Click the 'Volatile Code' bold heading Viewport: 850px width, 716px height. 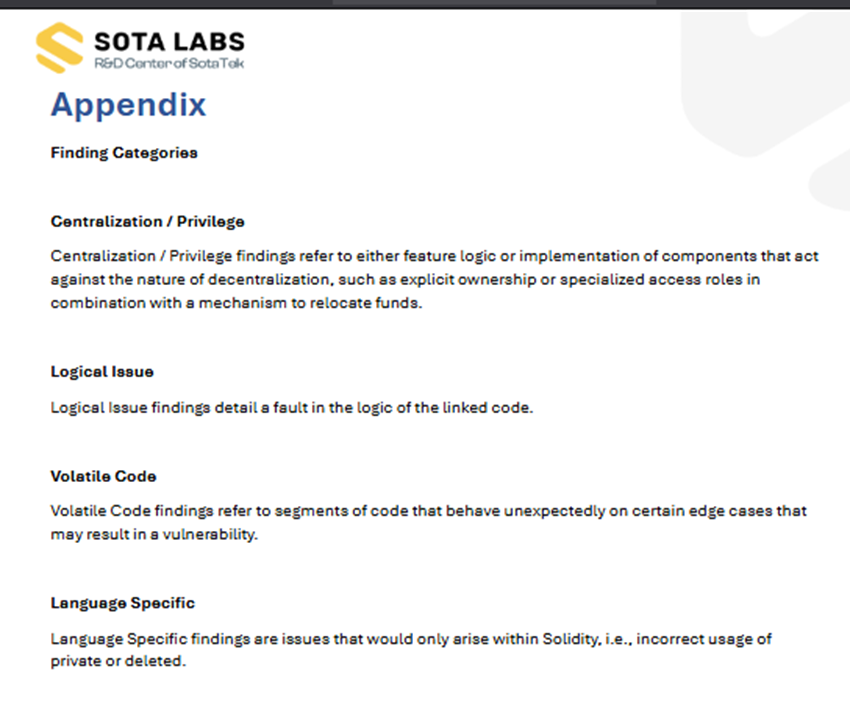(103, 476)
